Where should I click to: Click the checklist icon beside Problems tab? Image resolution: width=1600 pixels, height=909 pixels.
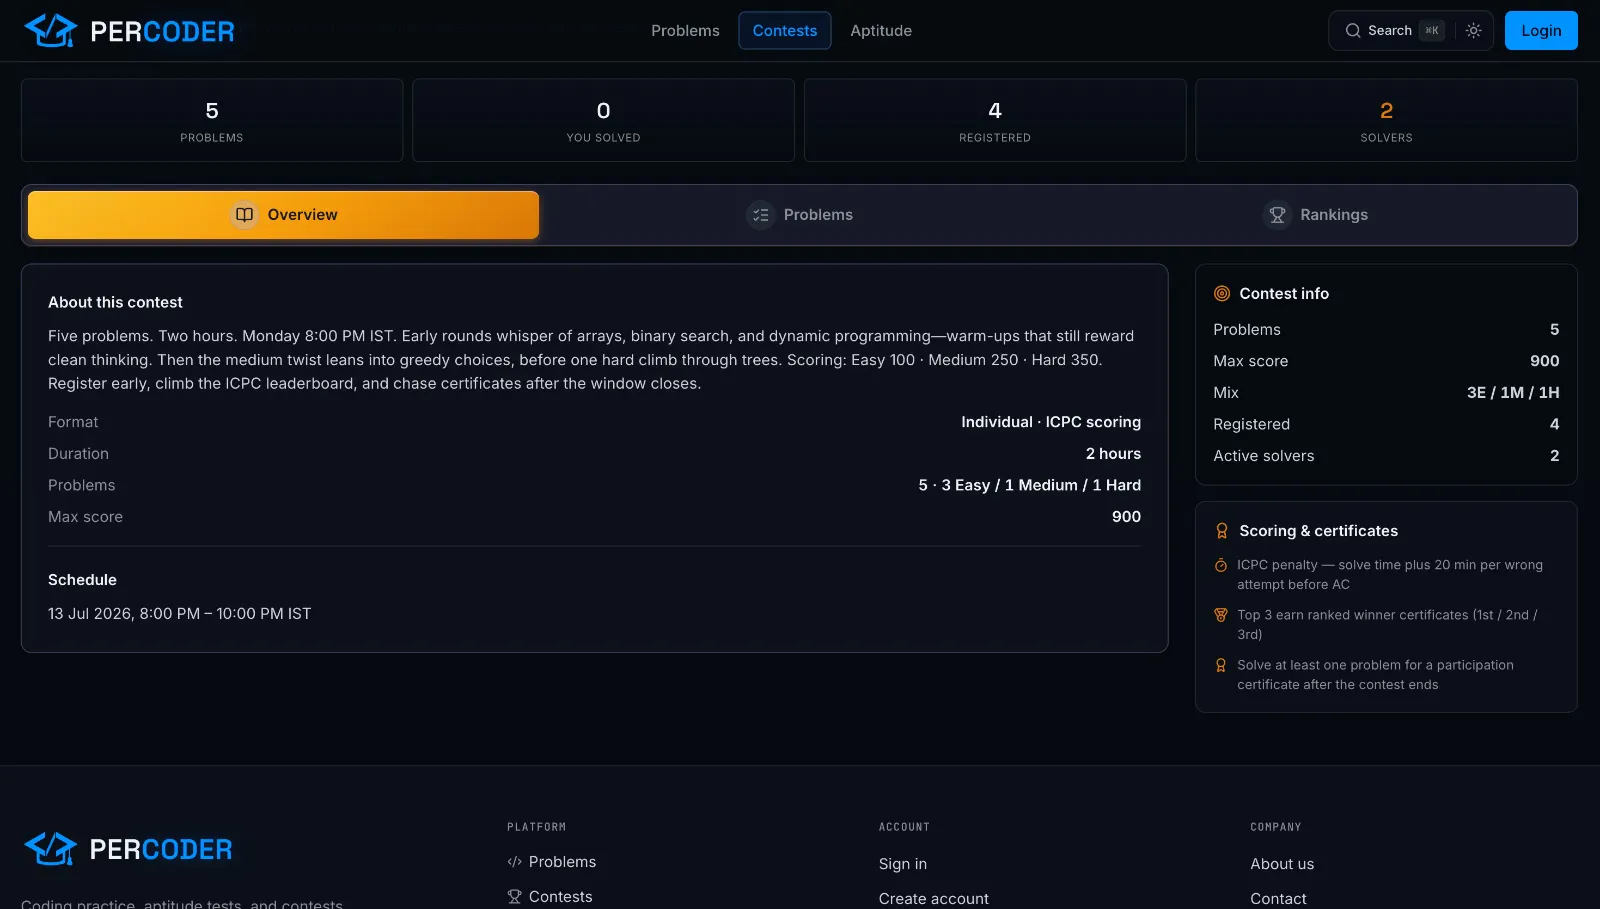(761, 215)
